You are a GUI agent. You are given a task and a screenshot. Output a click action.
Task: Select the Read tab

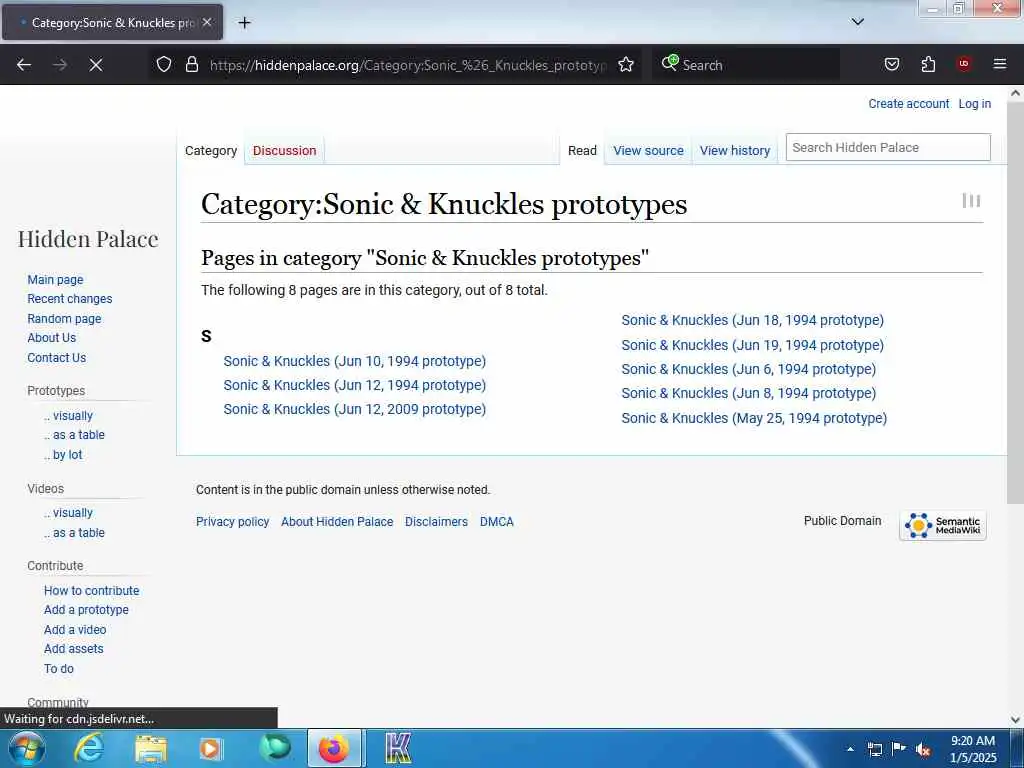pos(582,150)
